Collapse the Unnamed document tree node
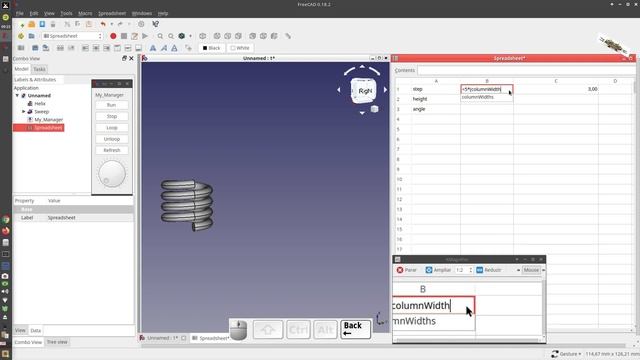 click(x=17, y=96)
